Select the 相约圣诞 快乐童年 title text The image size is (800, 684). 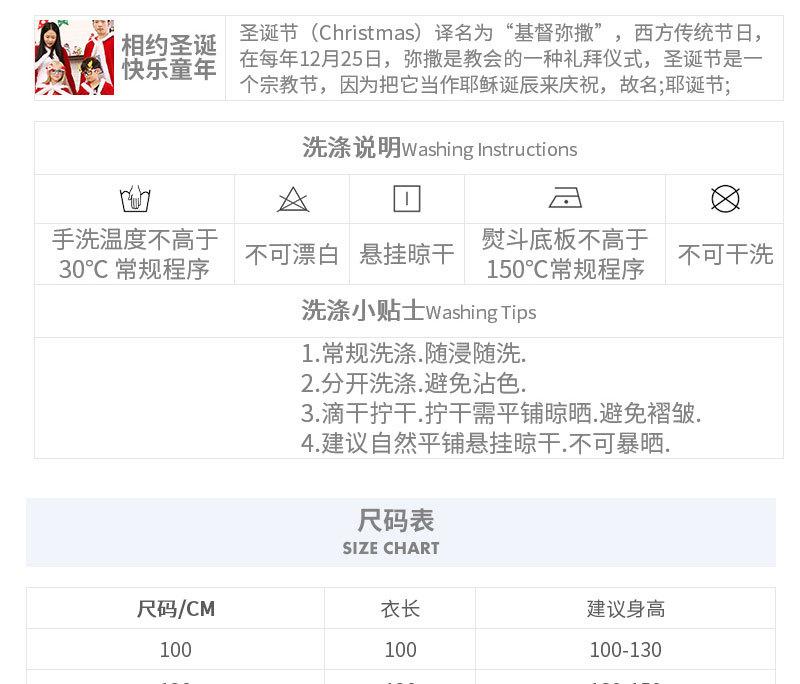[169, 57]
